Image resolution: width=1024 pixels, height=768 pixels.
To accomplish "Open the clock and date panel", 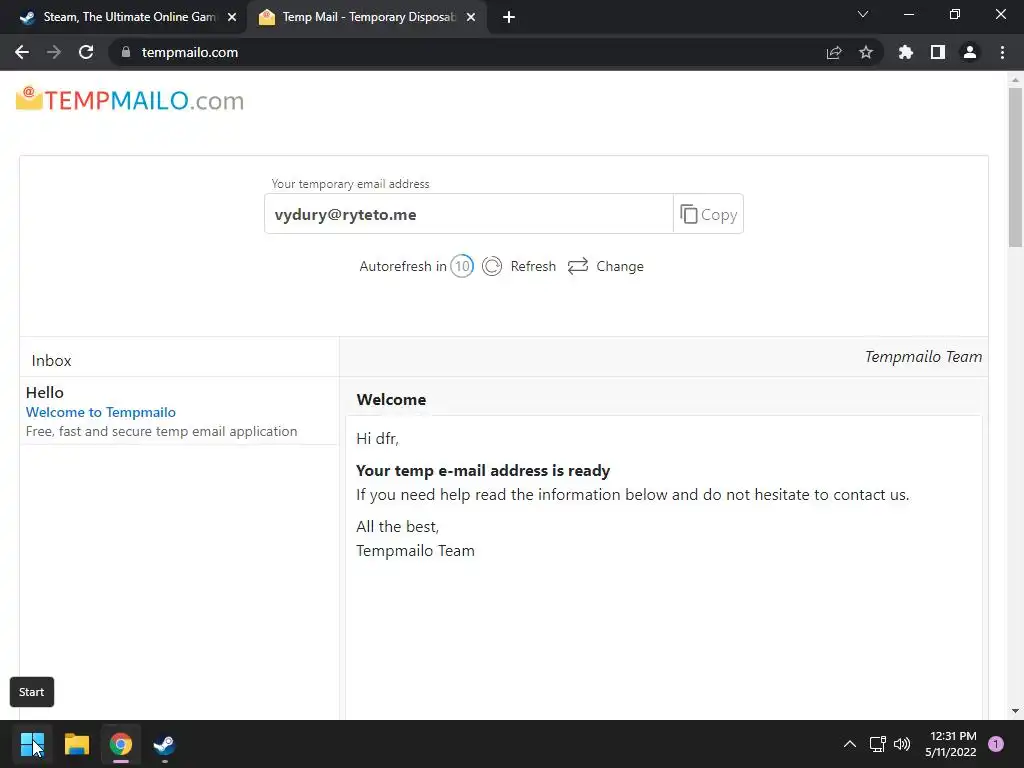I will tap(950, 744).
